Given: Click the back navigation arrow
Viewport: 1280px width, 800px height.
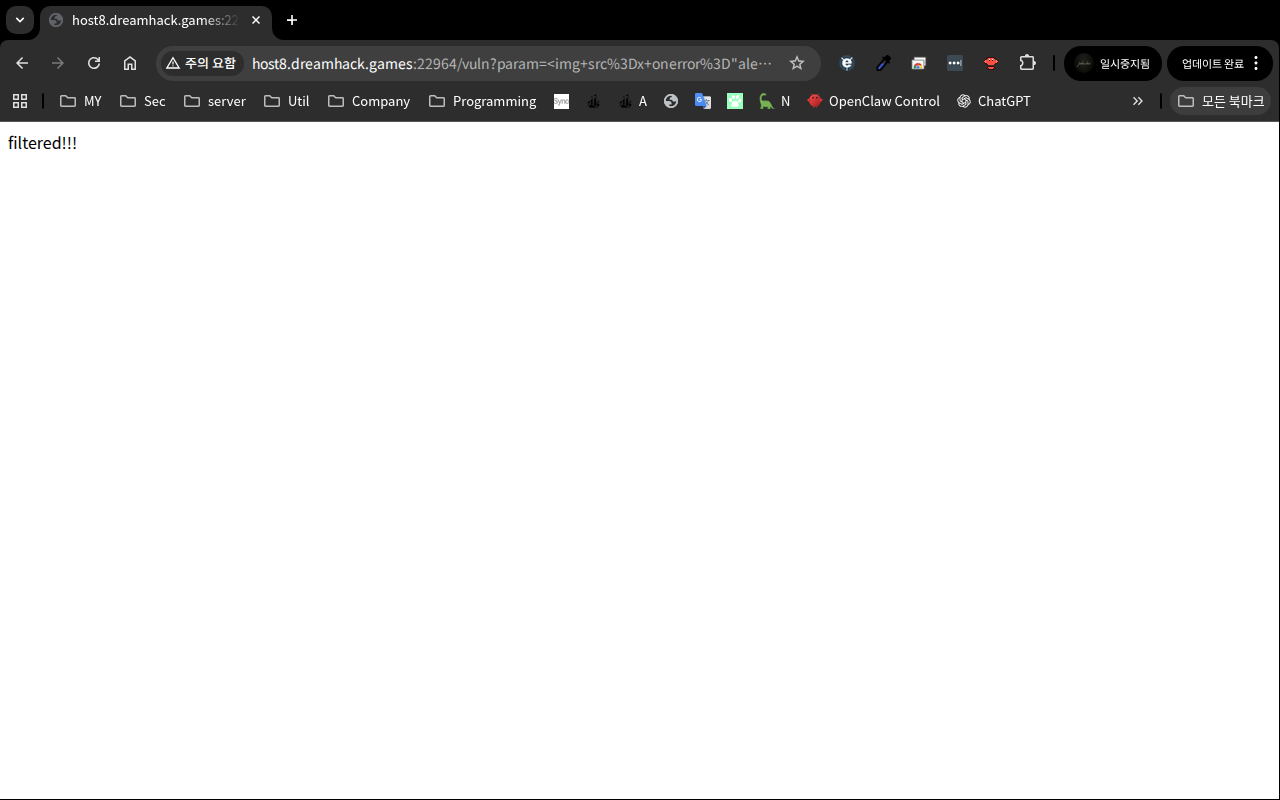Looking at the screenshot, I should [22, 63].
